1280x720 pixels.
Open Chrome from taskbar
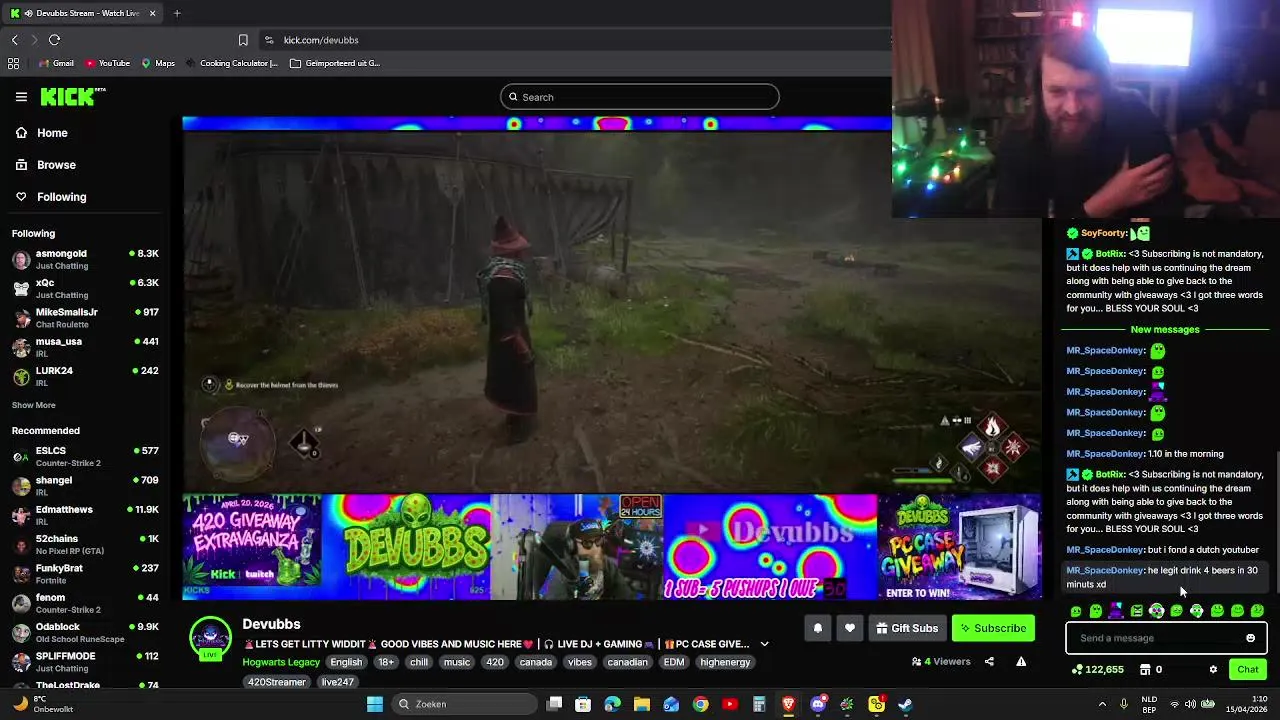point(700,704)
